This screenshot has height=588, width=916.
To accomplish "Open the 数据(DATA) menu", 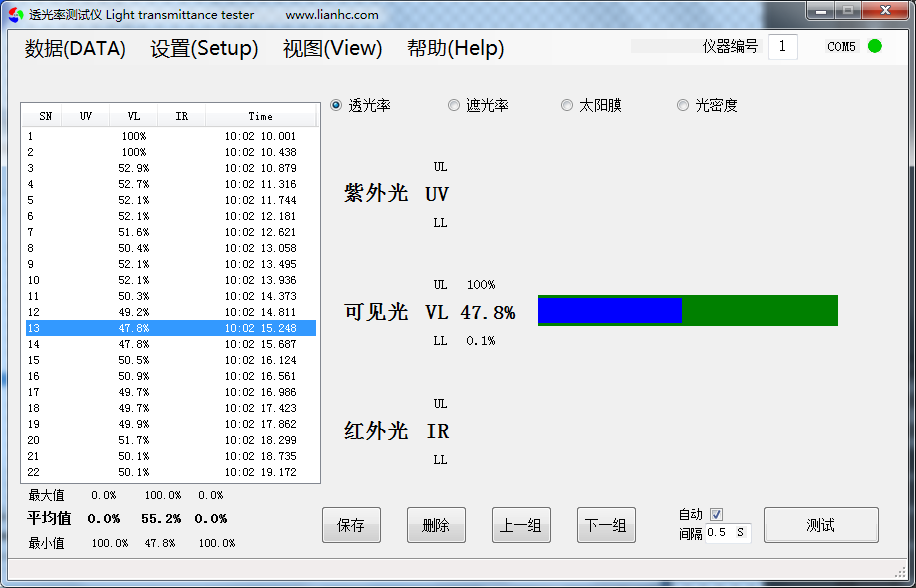I will (x=75, y=48).
